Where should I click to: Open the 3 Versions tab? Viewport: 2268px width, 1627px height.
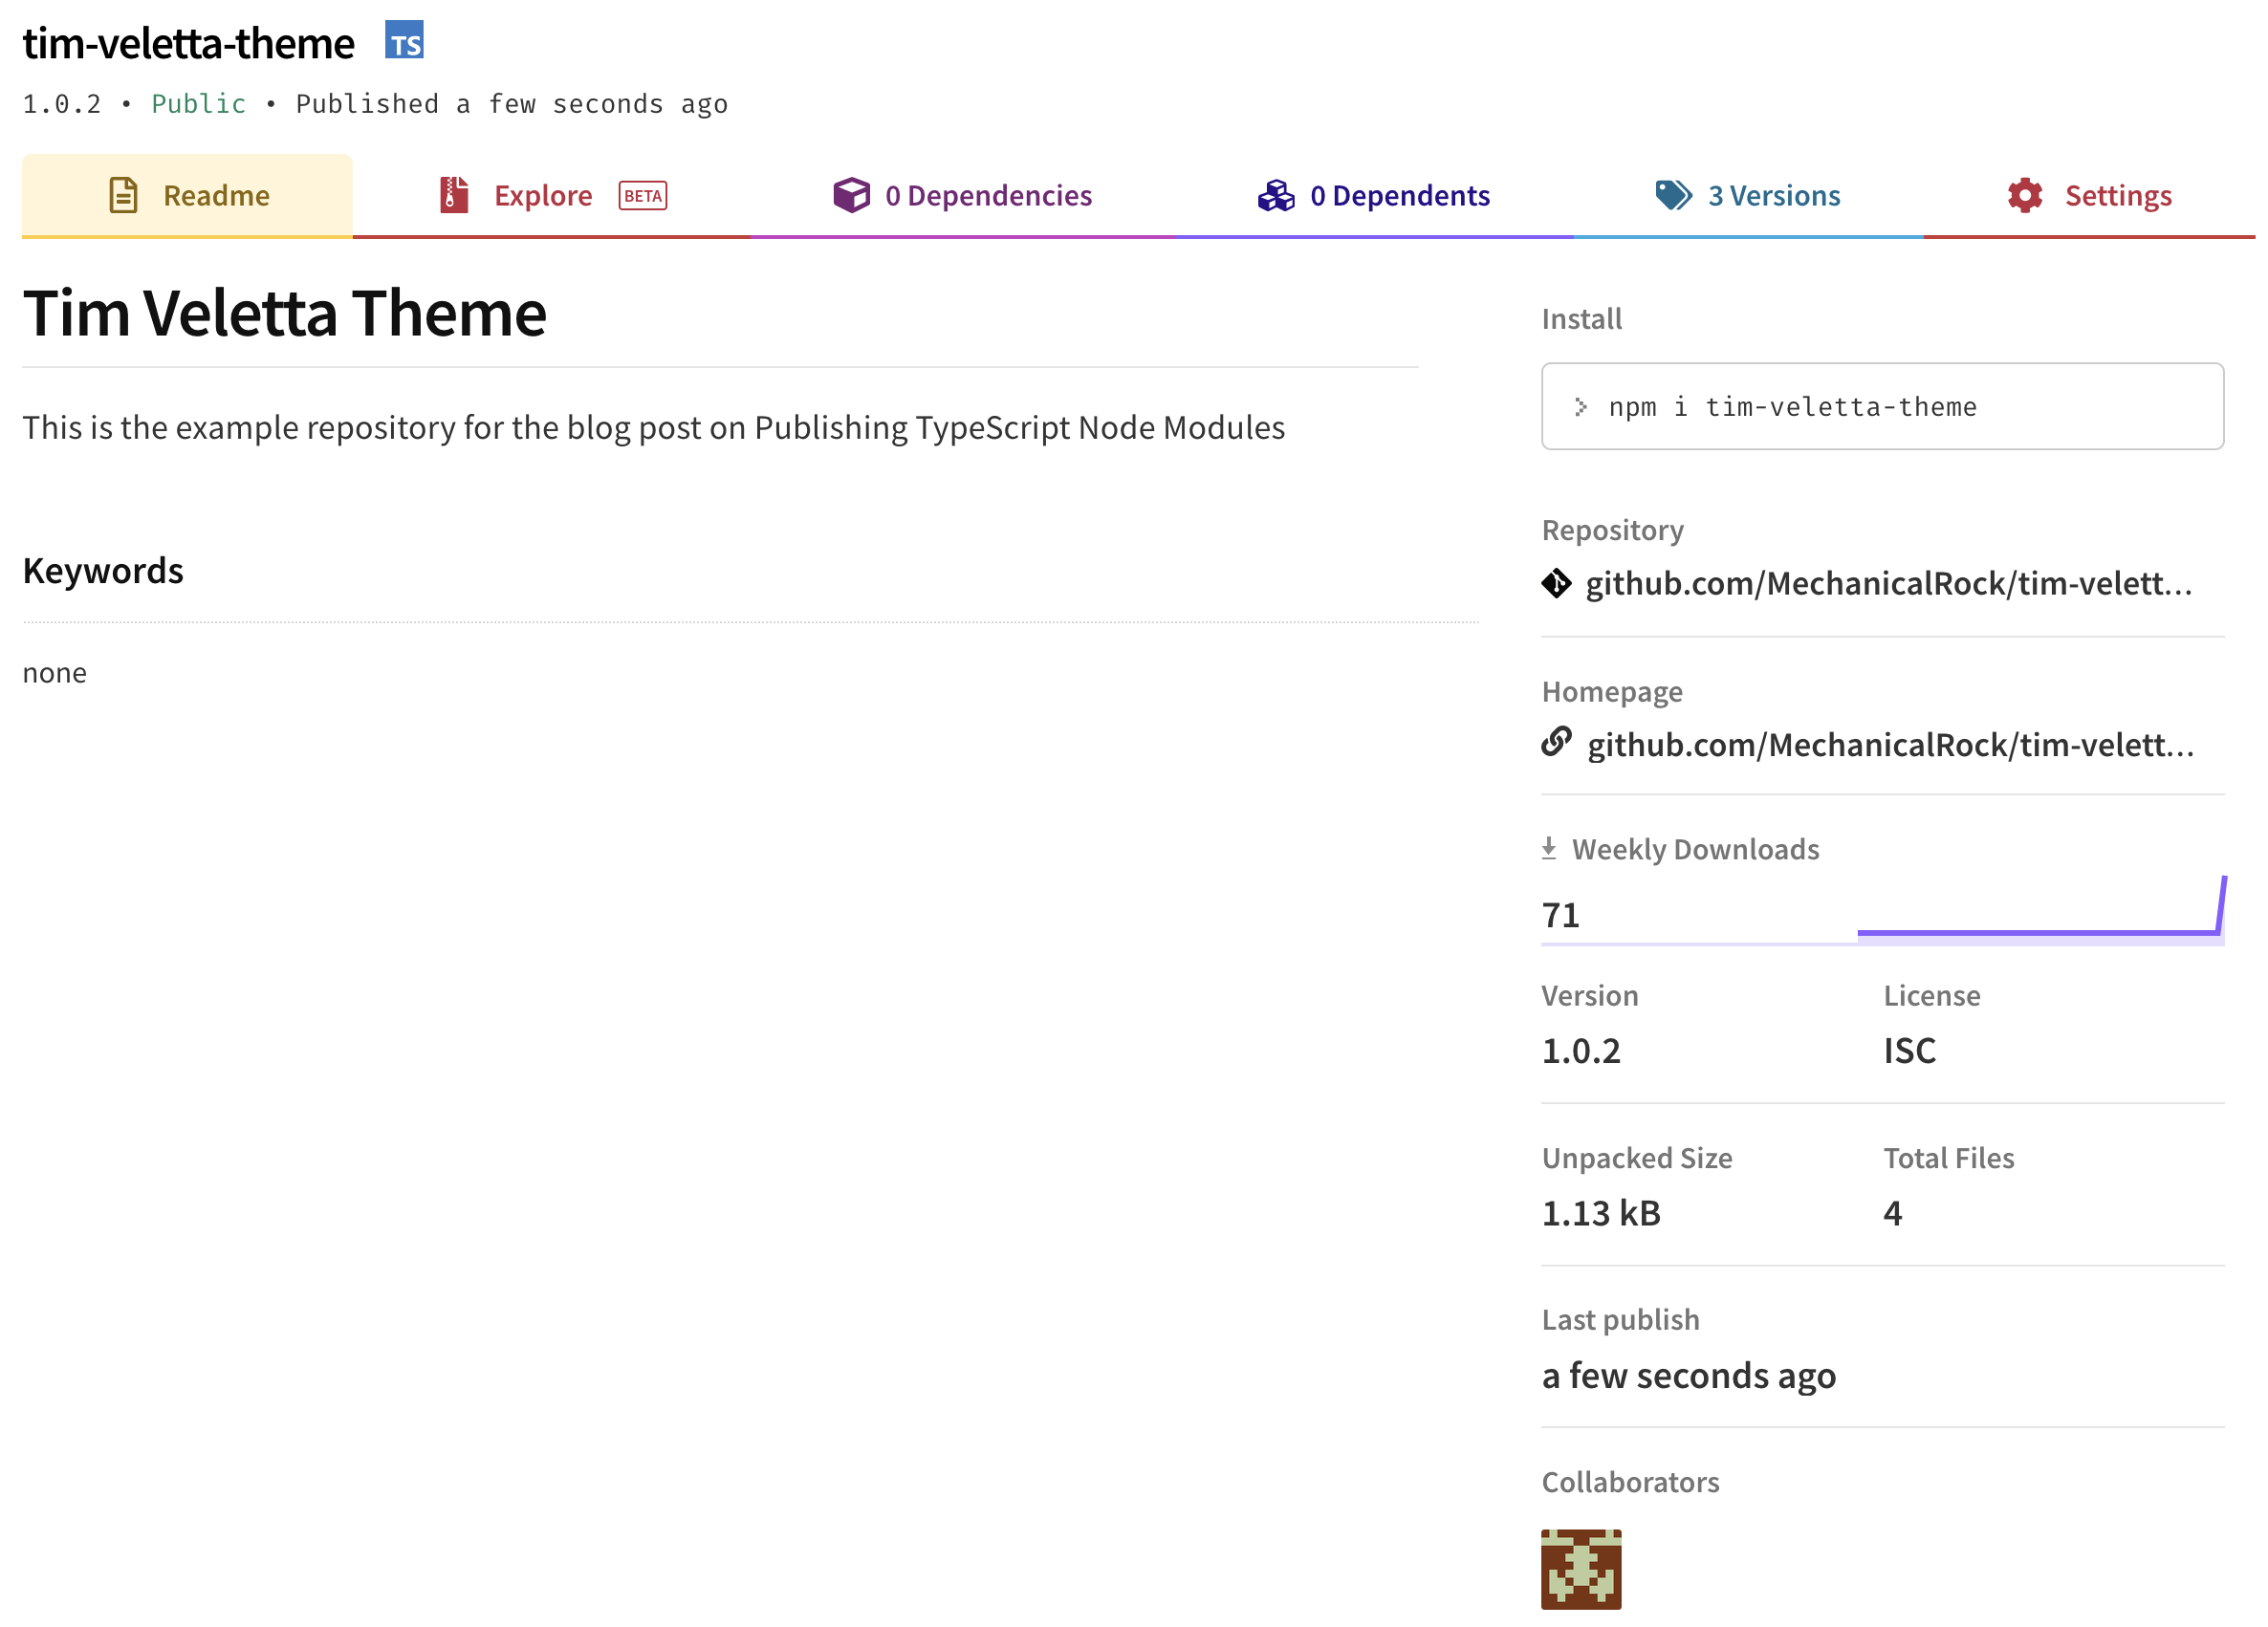click(x=1747, y=196)
